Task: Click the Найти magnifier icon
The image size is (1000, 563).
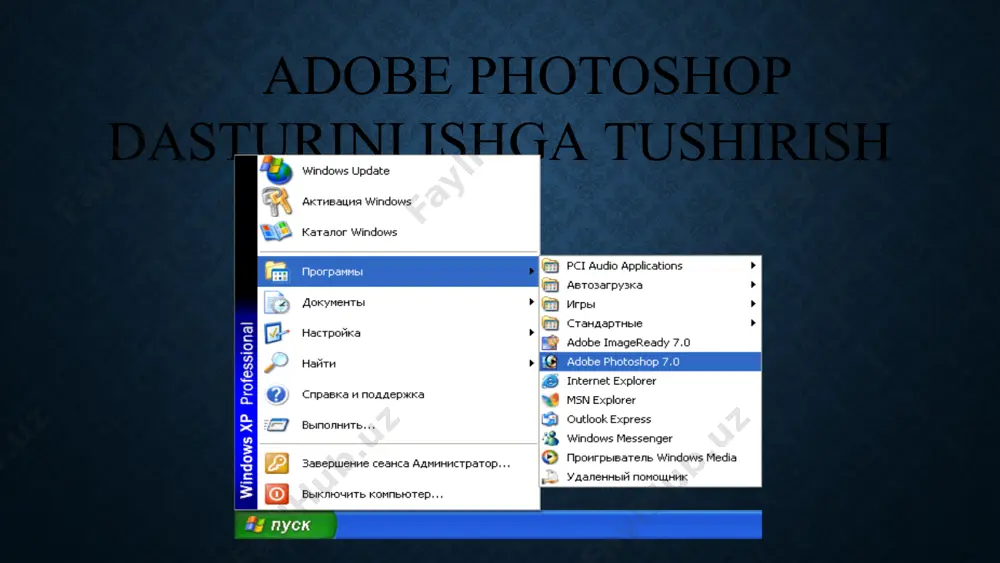Action: 276,363
